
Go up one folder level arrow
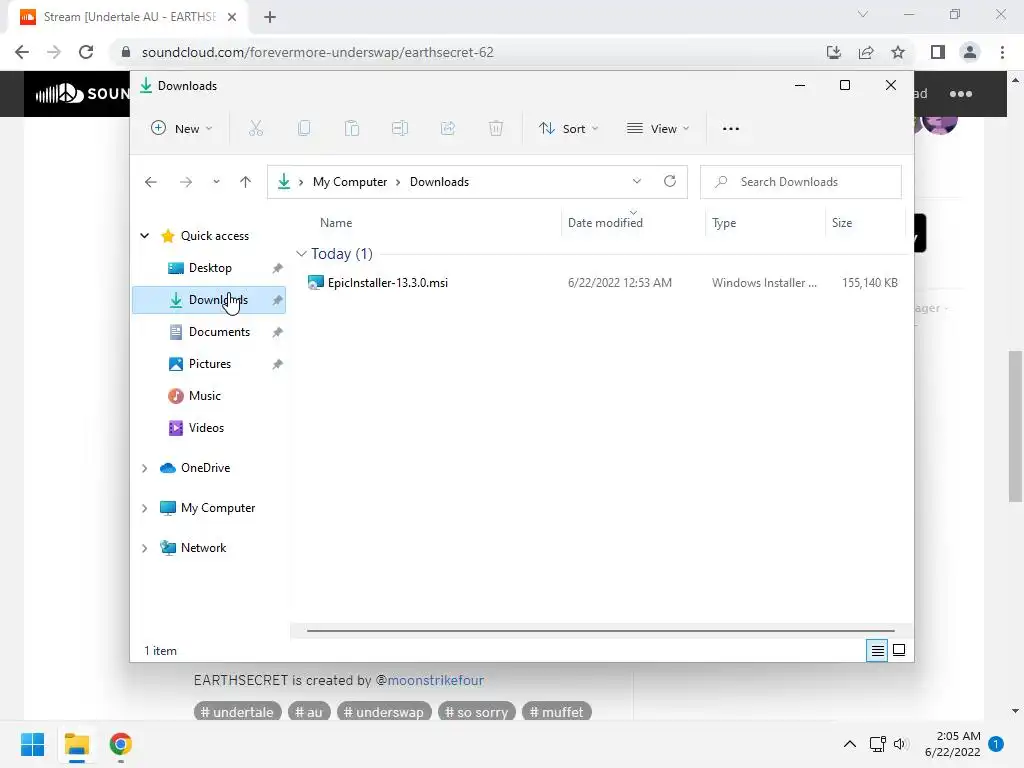pos(246,182)
